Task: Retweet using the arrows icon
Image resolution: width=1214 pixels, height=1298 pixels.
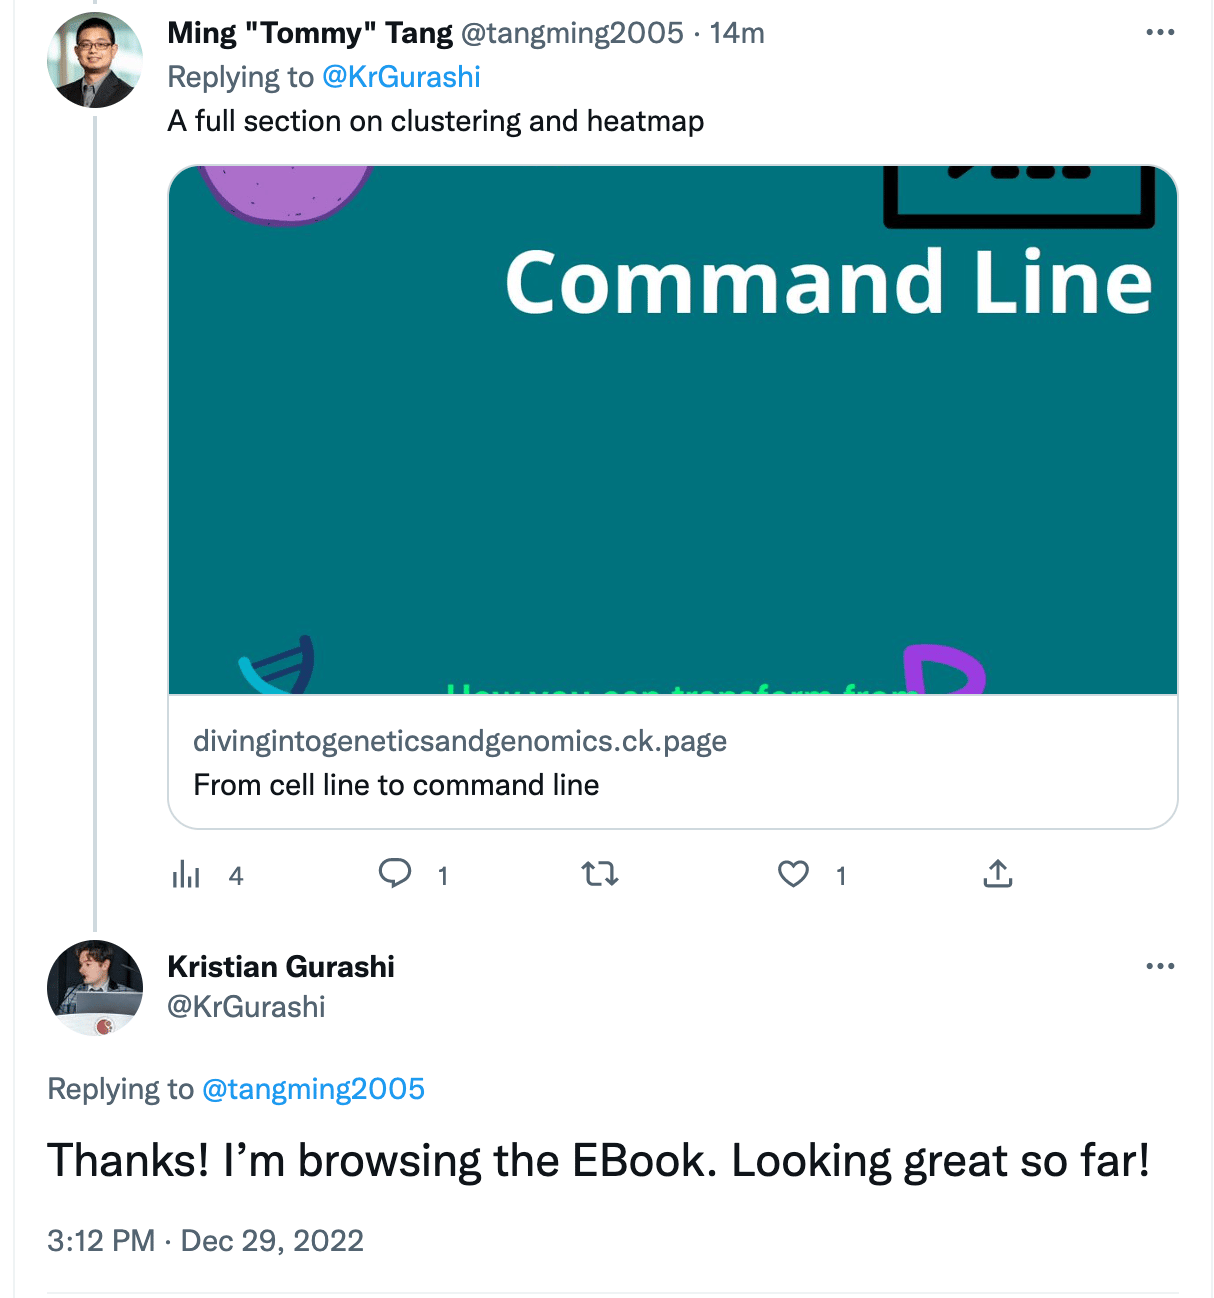Action: [600, 875]
